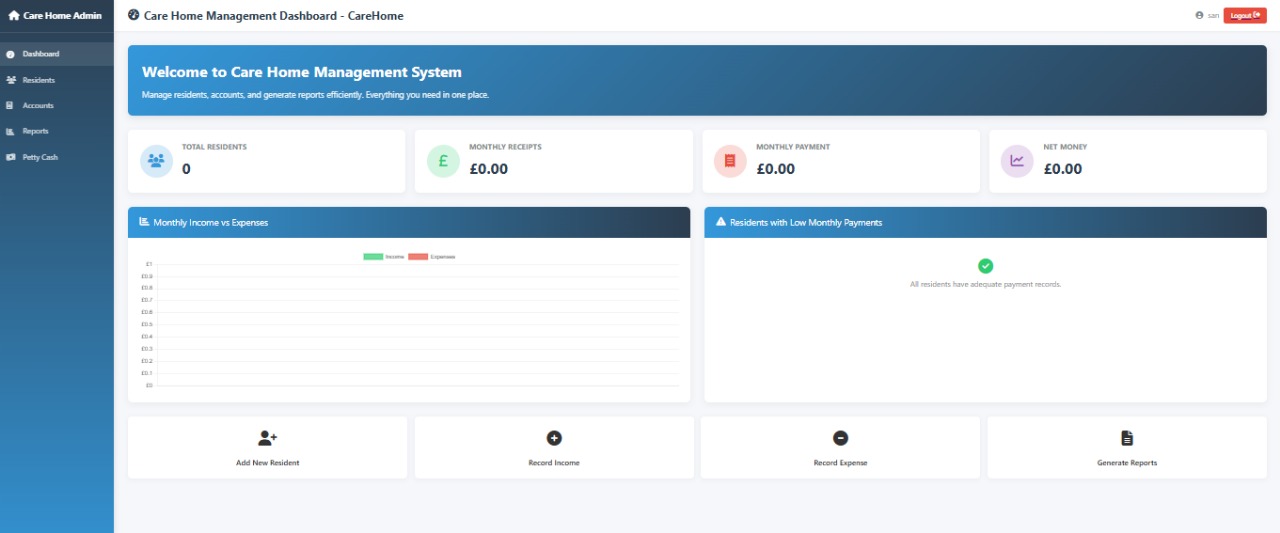The width and height of the screenshot is (1280, 533).
Task: Click the NET MONEY label
Action: (1065, 147)
